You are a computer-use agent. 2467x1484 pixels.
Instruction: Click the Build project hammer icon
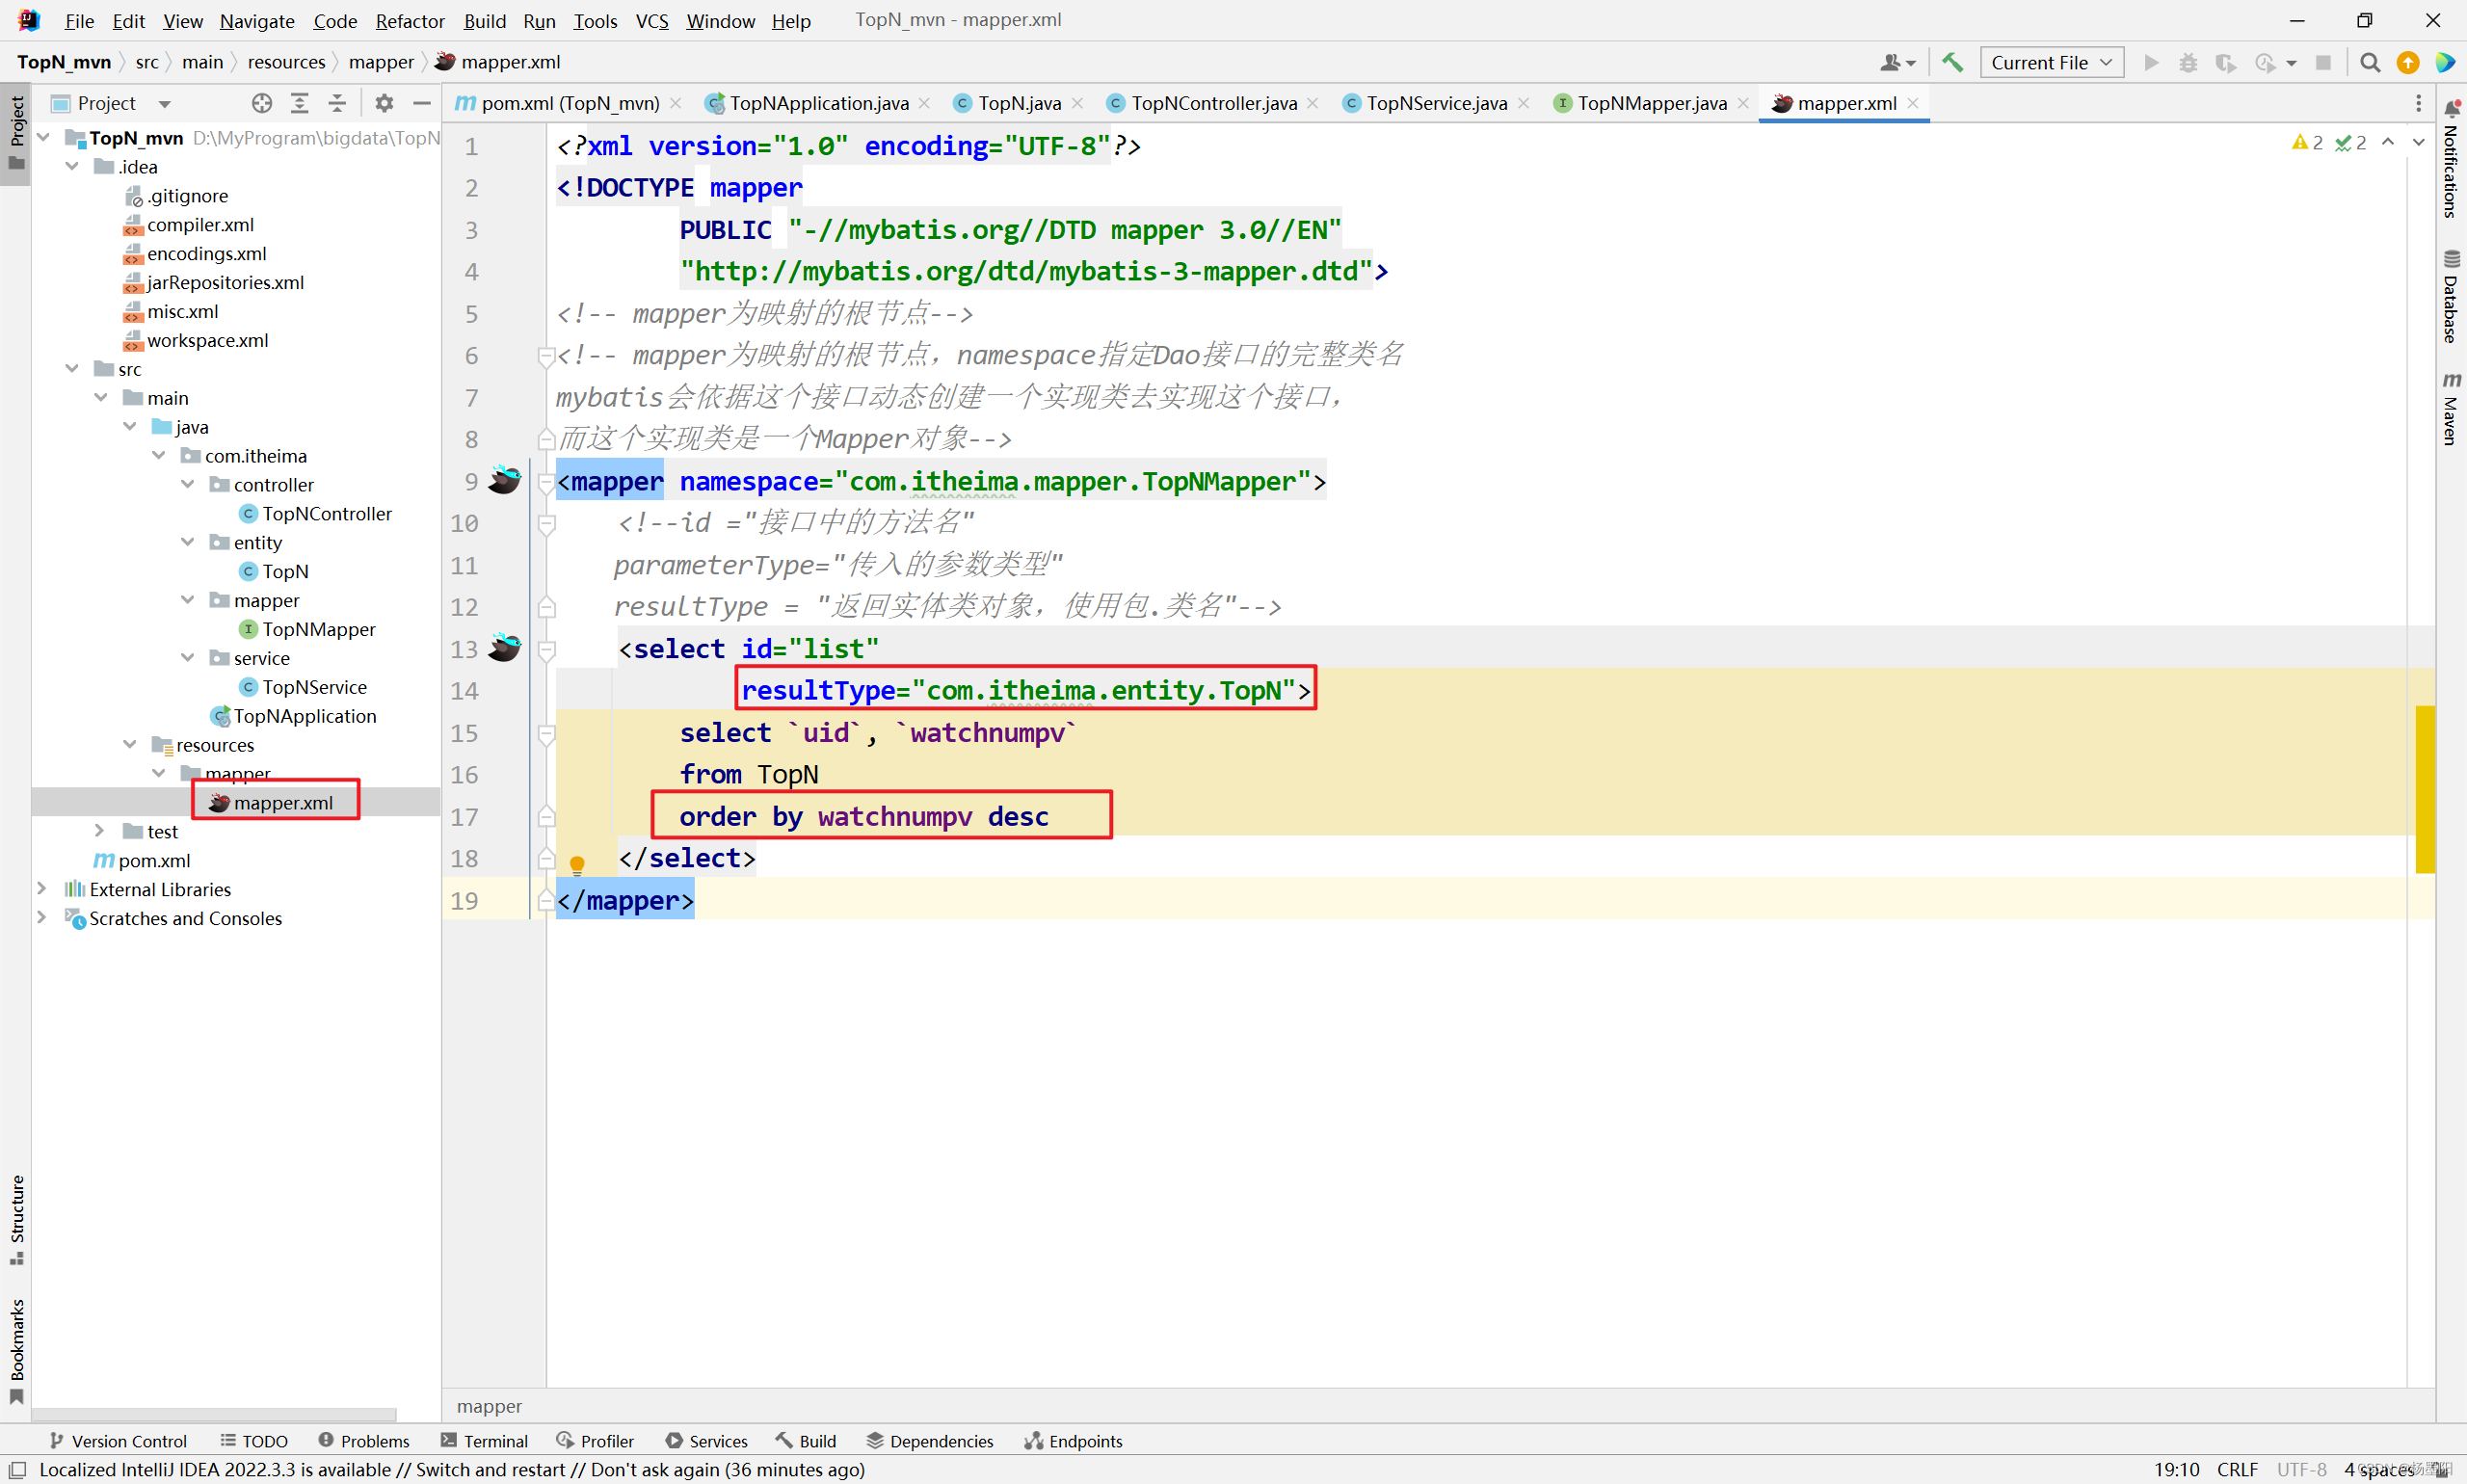(x=1952, y=62)
